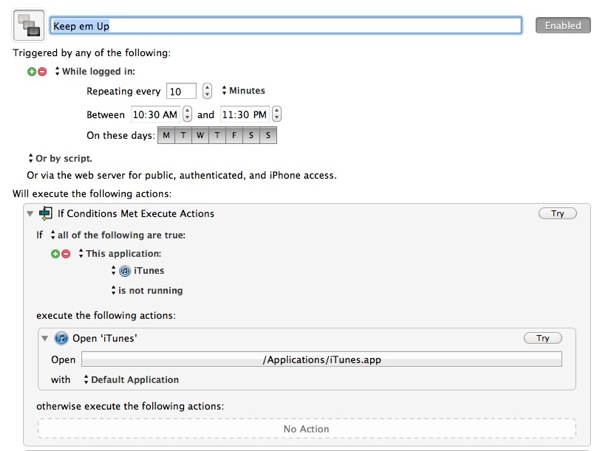Click the 'Repeating every' value field showing 10
Screen dimensions: 600x451
pos(181,91)
